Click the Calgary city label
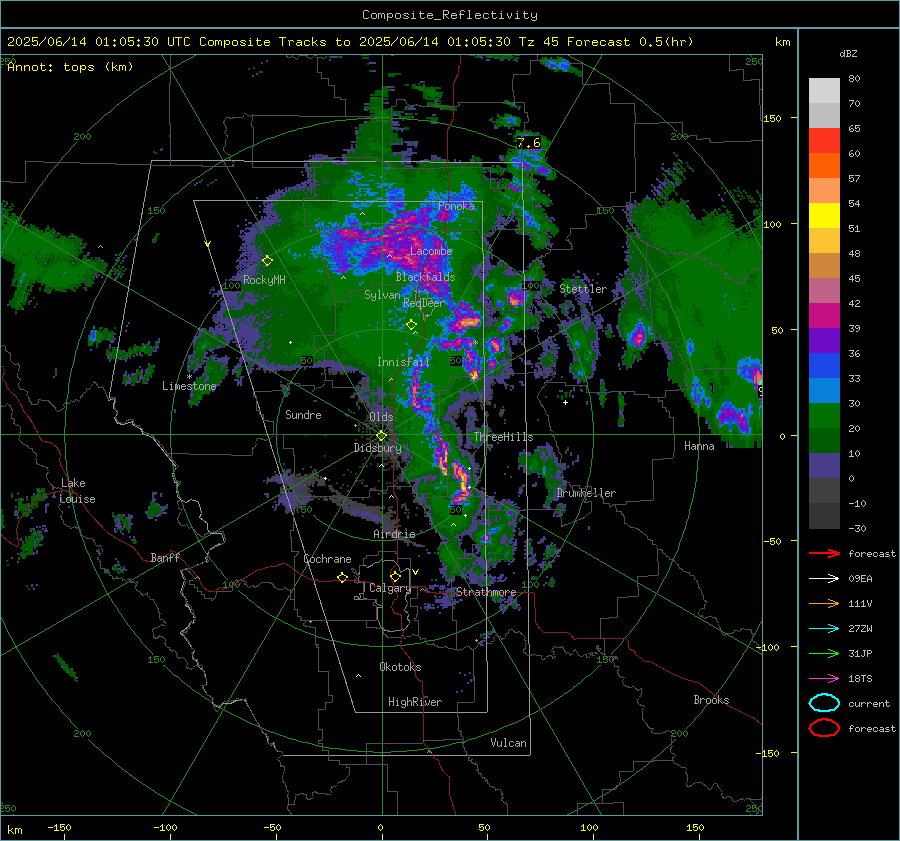This screenshot has width=900, height=841. tap(390, 588)
